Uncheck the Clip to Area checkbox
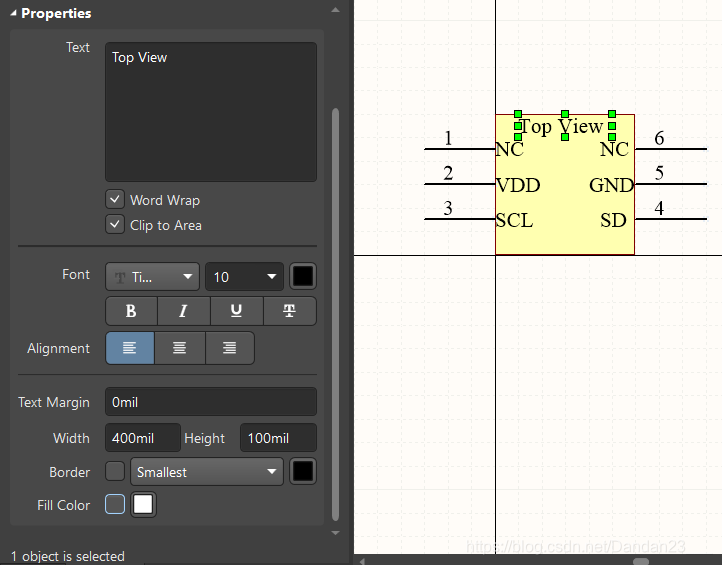 115,225
